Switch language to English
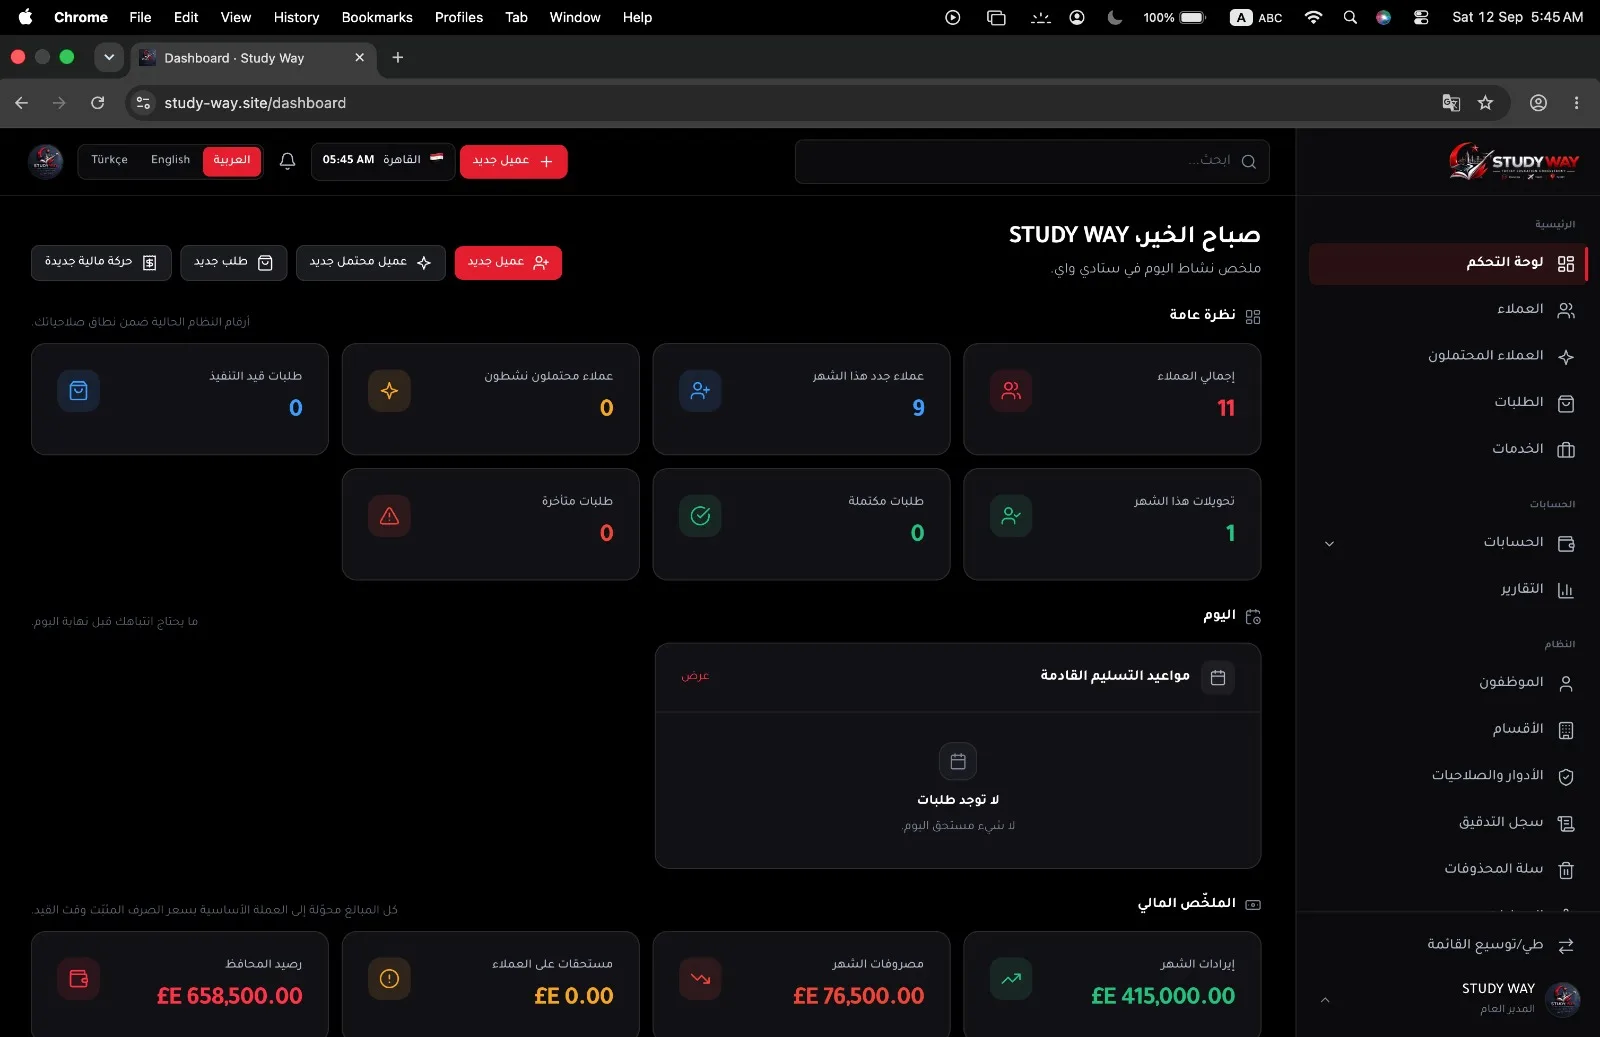The height and width of the screenshot is (1037, 1600). tap(170, 160)
